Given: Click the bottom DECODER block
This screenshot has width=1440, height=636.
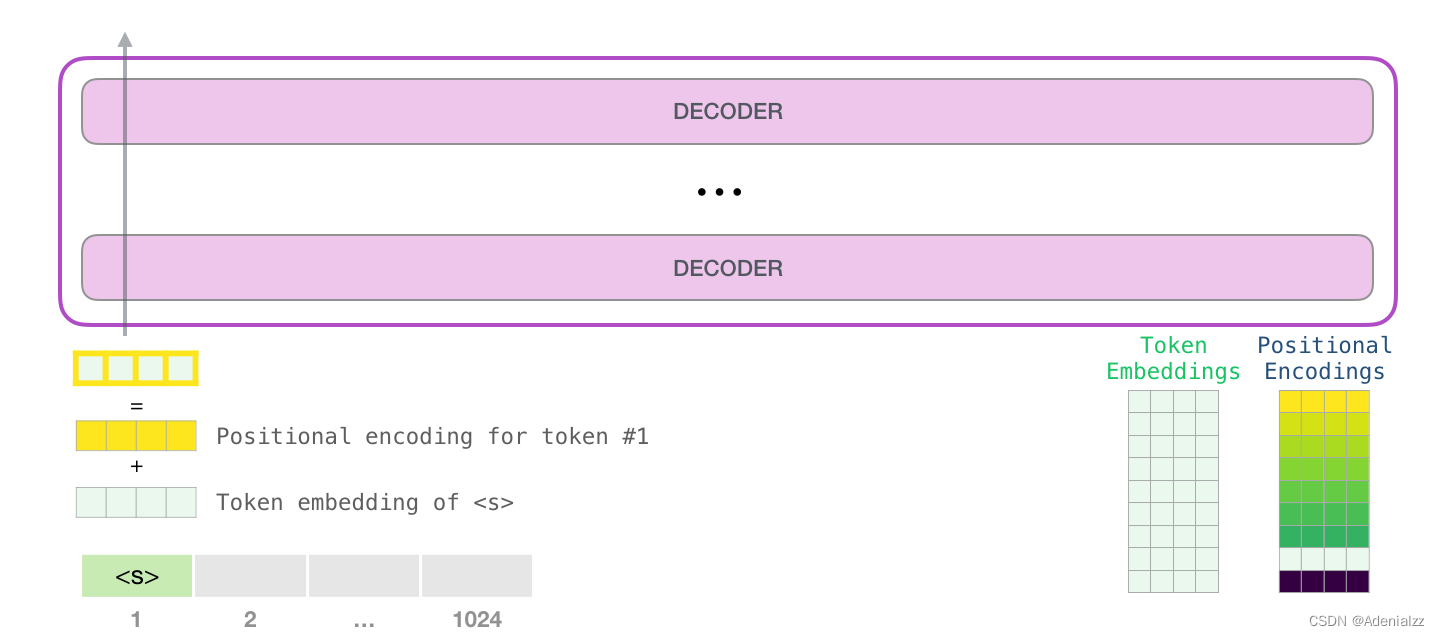Looking at the screenshot, I should pyautogui.click(x=727, y=268).
